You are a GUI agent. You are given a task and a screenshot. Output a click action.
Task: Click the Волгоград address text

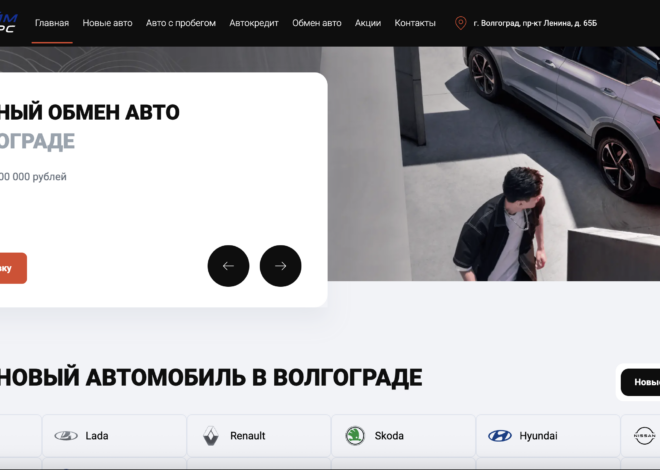pos(535,23)
